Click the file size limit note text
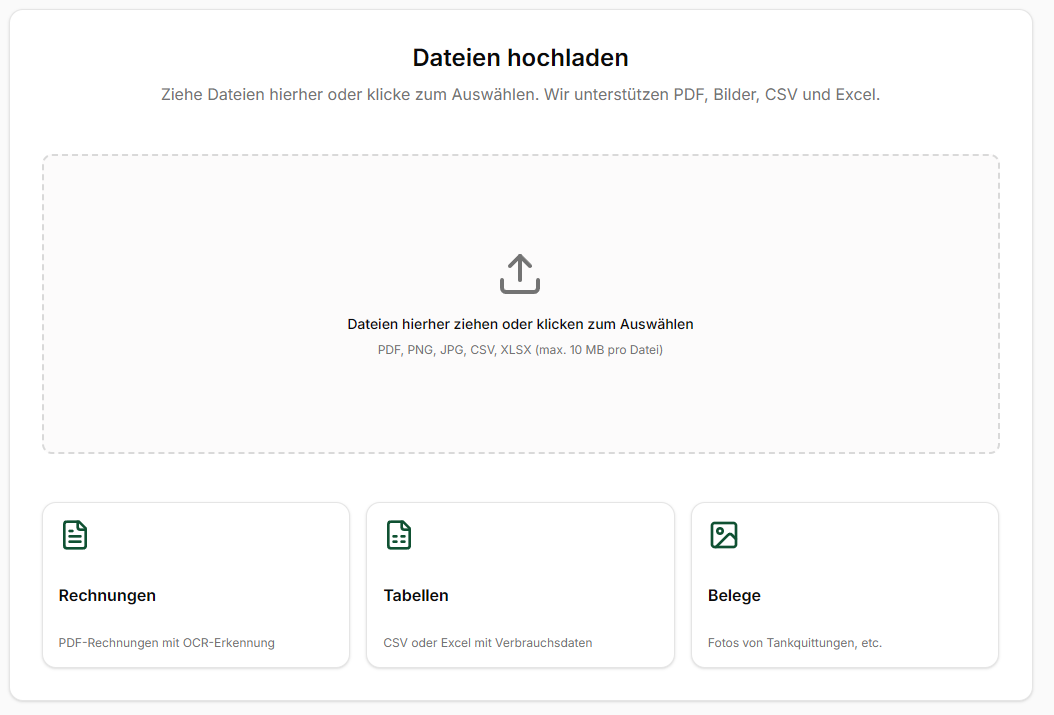The height and width of the screenshot is (715, 1054). pyautogui.click(x=520, y=349)
